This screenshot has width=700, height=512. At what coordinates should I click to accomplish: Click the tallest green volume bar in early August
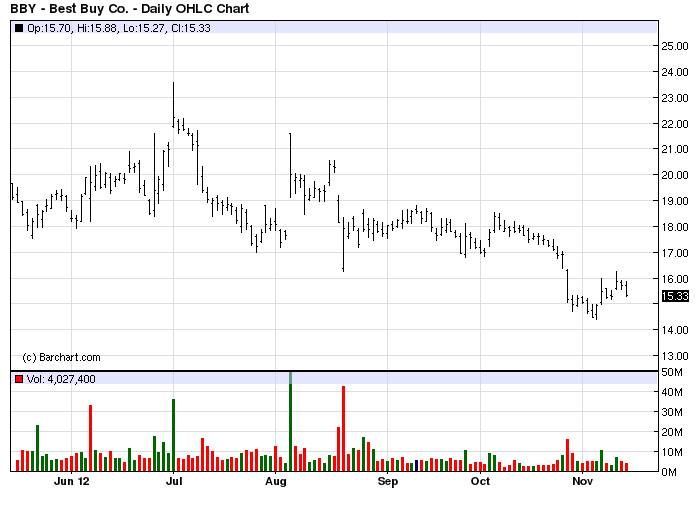point(290,422)
